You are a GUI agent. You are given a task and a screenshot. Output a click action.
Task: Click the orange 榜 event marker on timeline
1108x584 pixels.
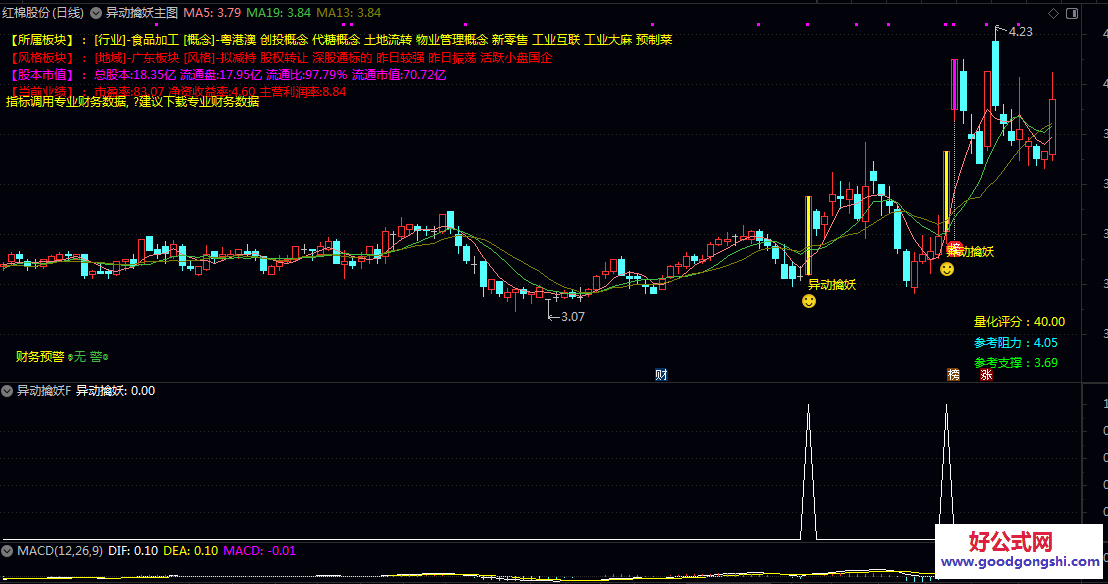point(954,375)
